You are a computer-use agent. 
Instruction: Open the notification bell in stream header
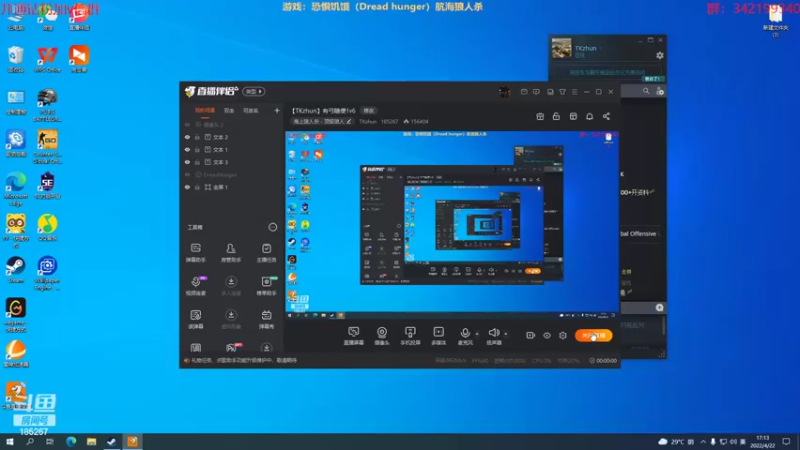click(589, 116)
